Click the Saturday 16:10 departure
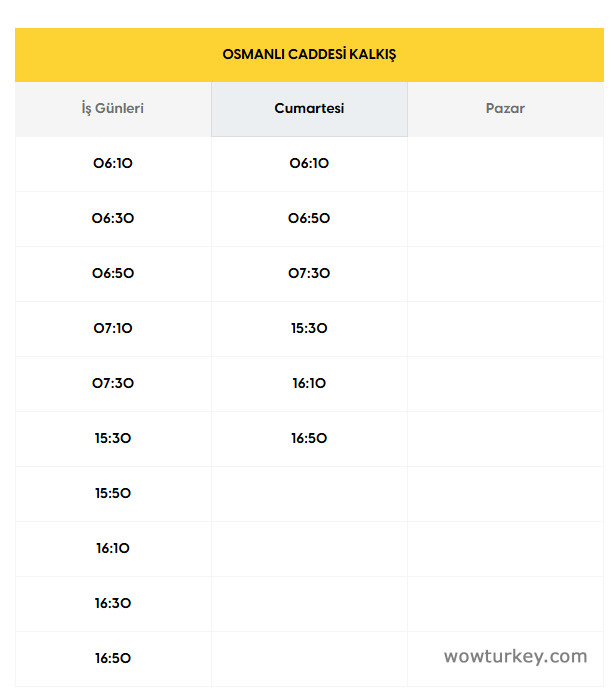 point(309,383)
